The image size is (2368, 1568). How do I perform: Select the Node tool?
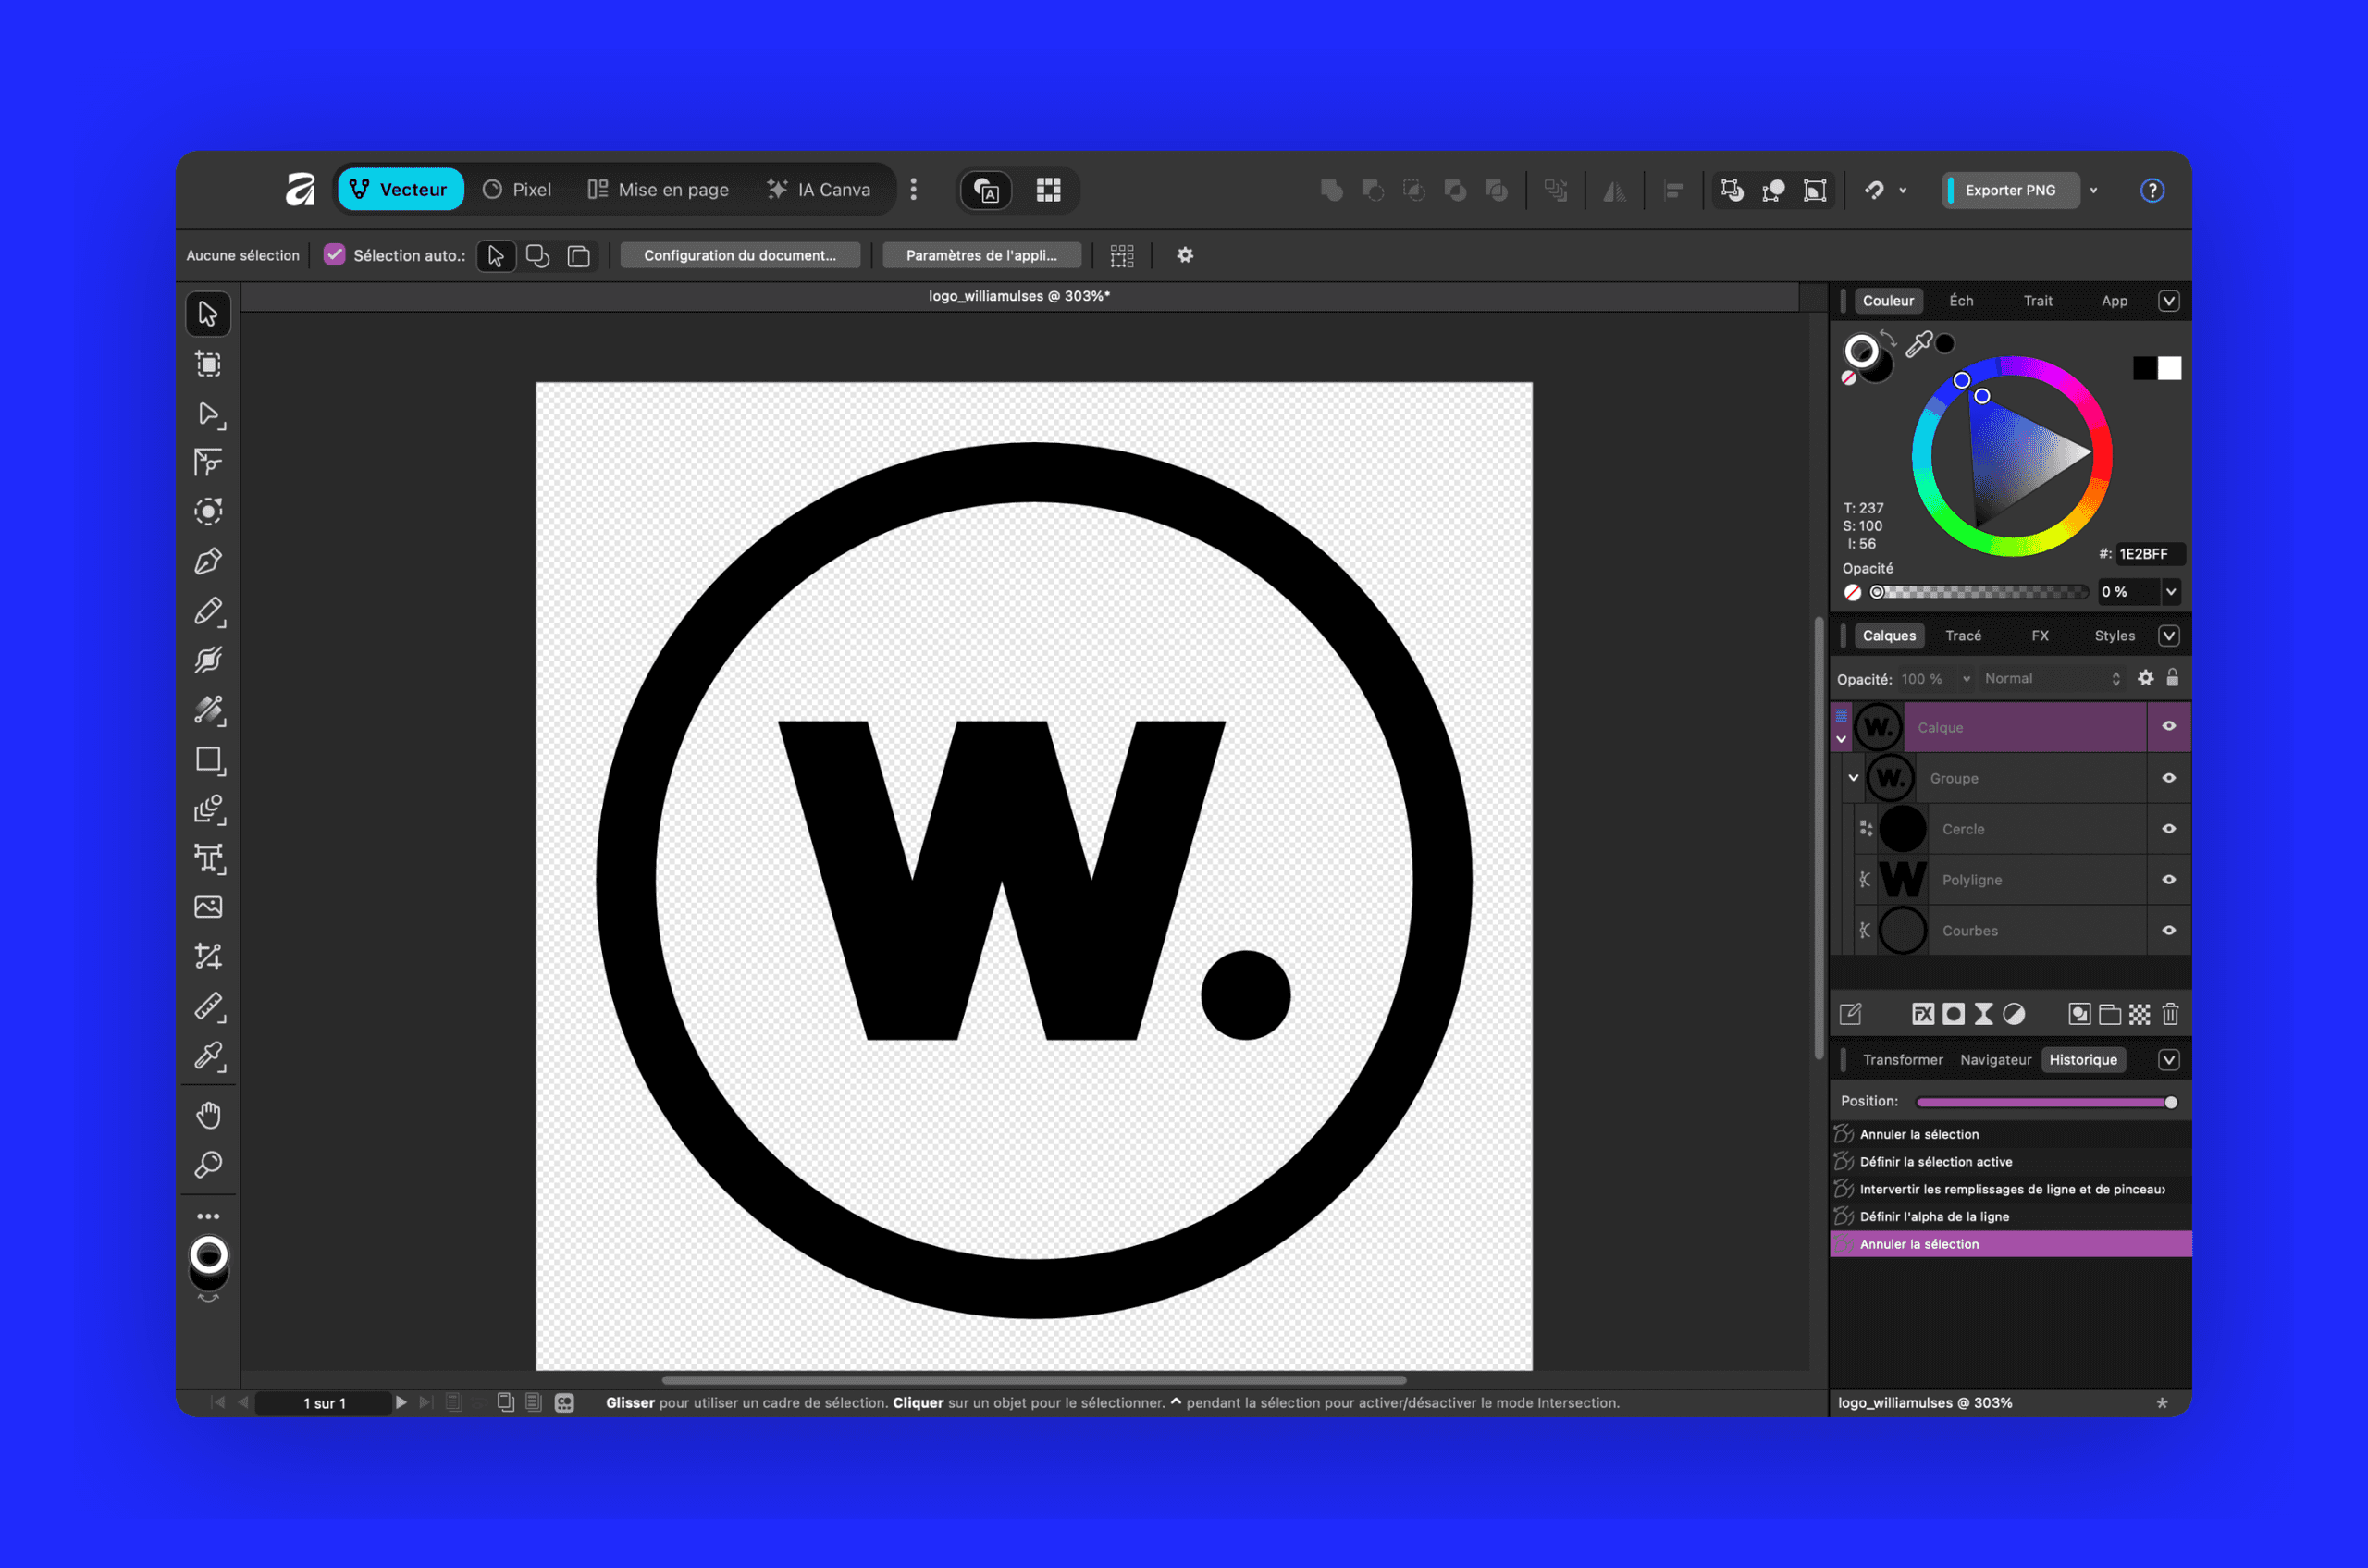tap(208, 414)
